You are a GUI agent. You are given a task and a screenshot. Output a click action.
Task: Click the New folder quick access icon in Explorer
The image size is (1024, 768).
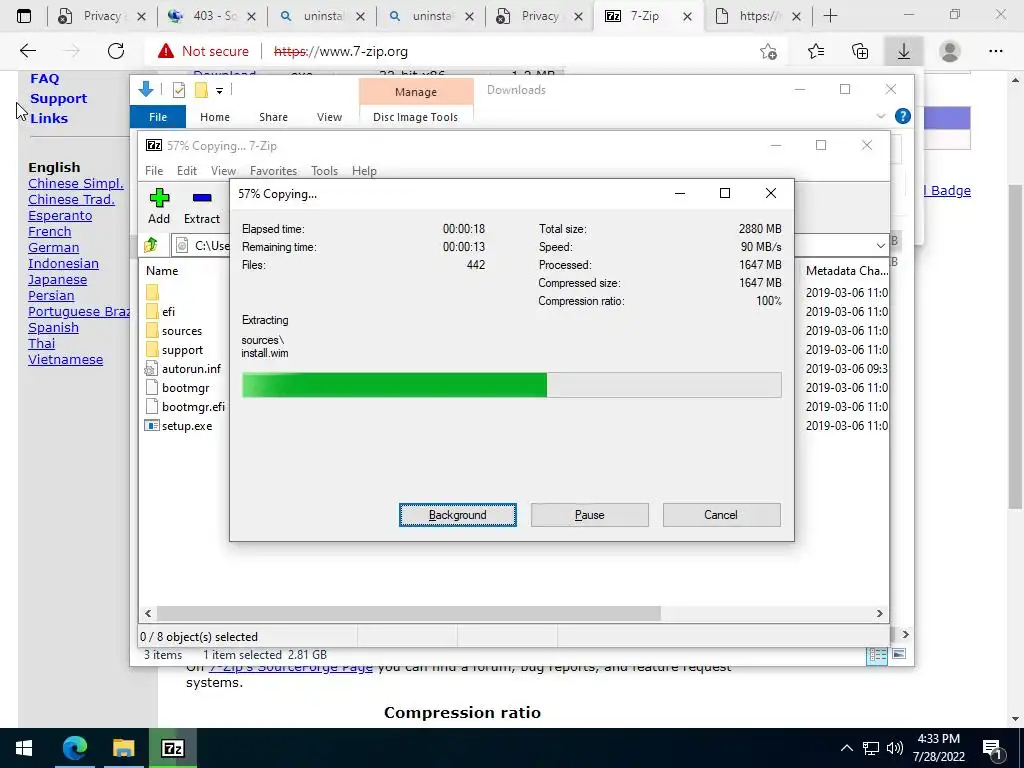tap(201, 90)
